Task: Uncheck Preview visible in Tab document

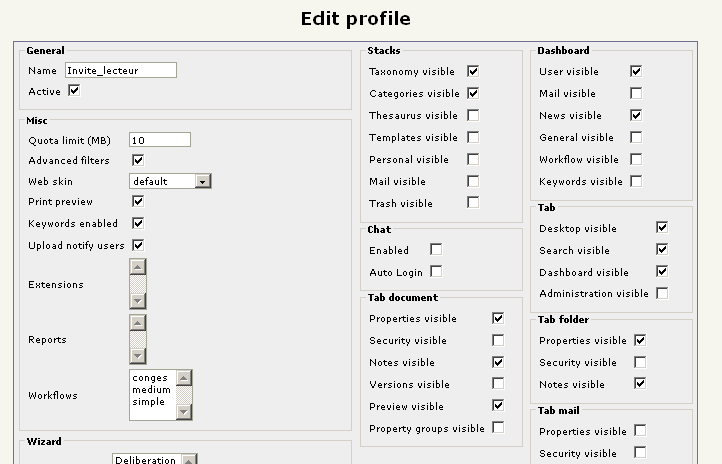Action: [498, 406]
